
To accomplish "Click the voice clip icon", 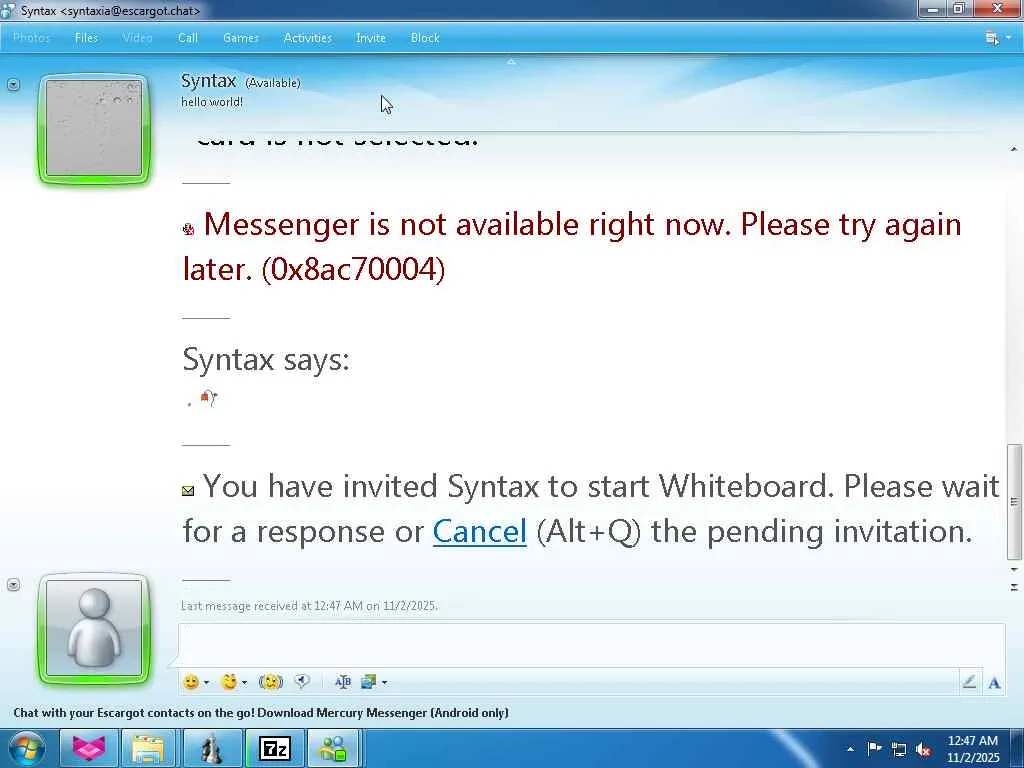I will point(302,681).
